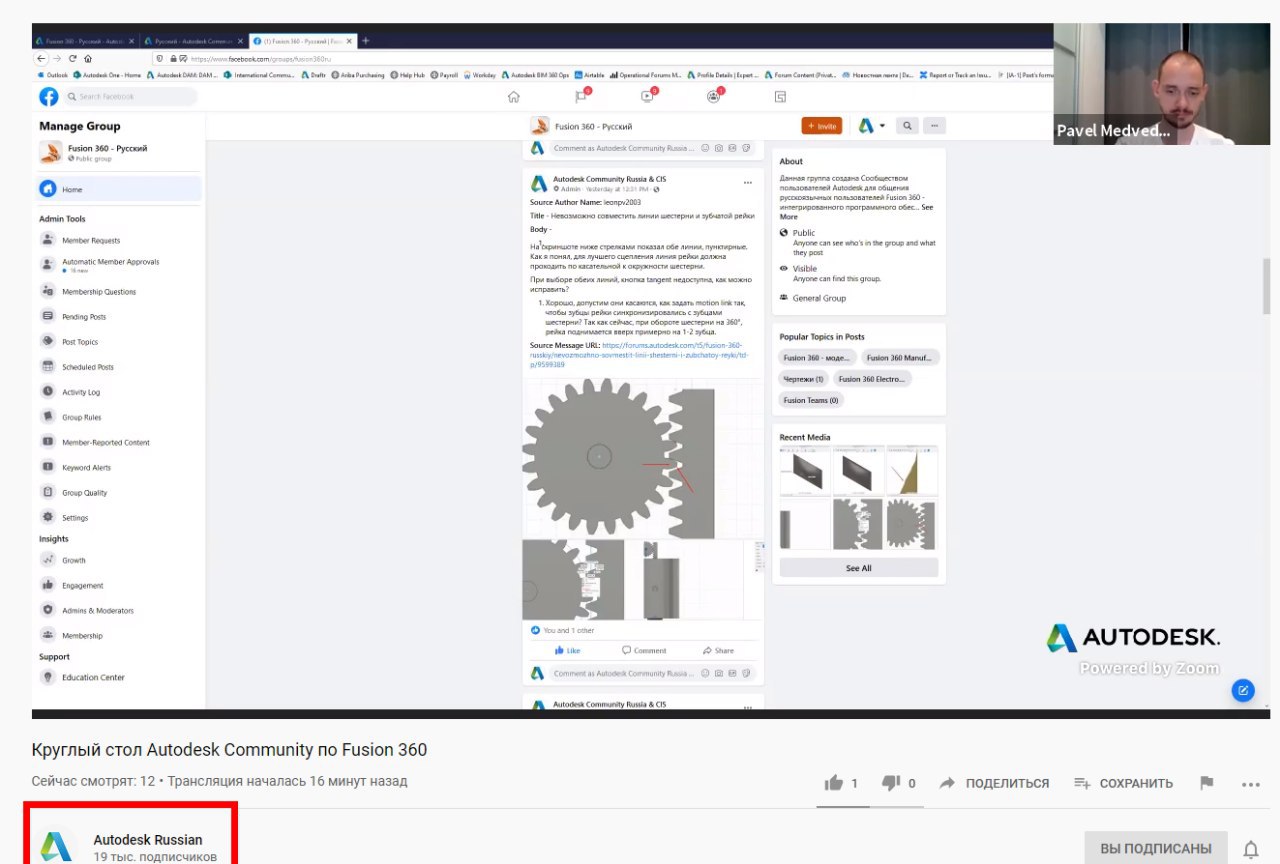Viewport: 1280px width, 864px height.
Task: Select the Чертежи (1) topic chip
Action: (x=803, y=379)
